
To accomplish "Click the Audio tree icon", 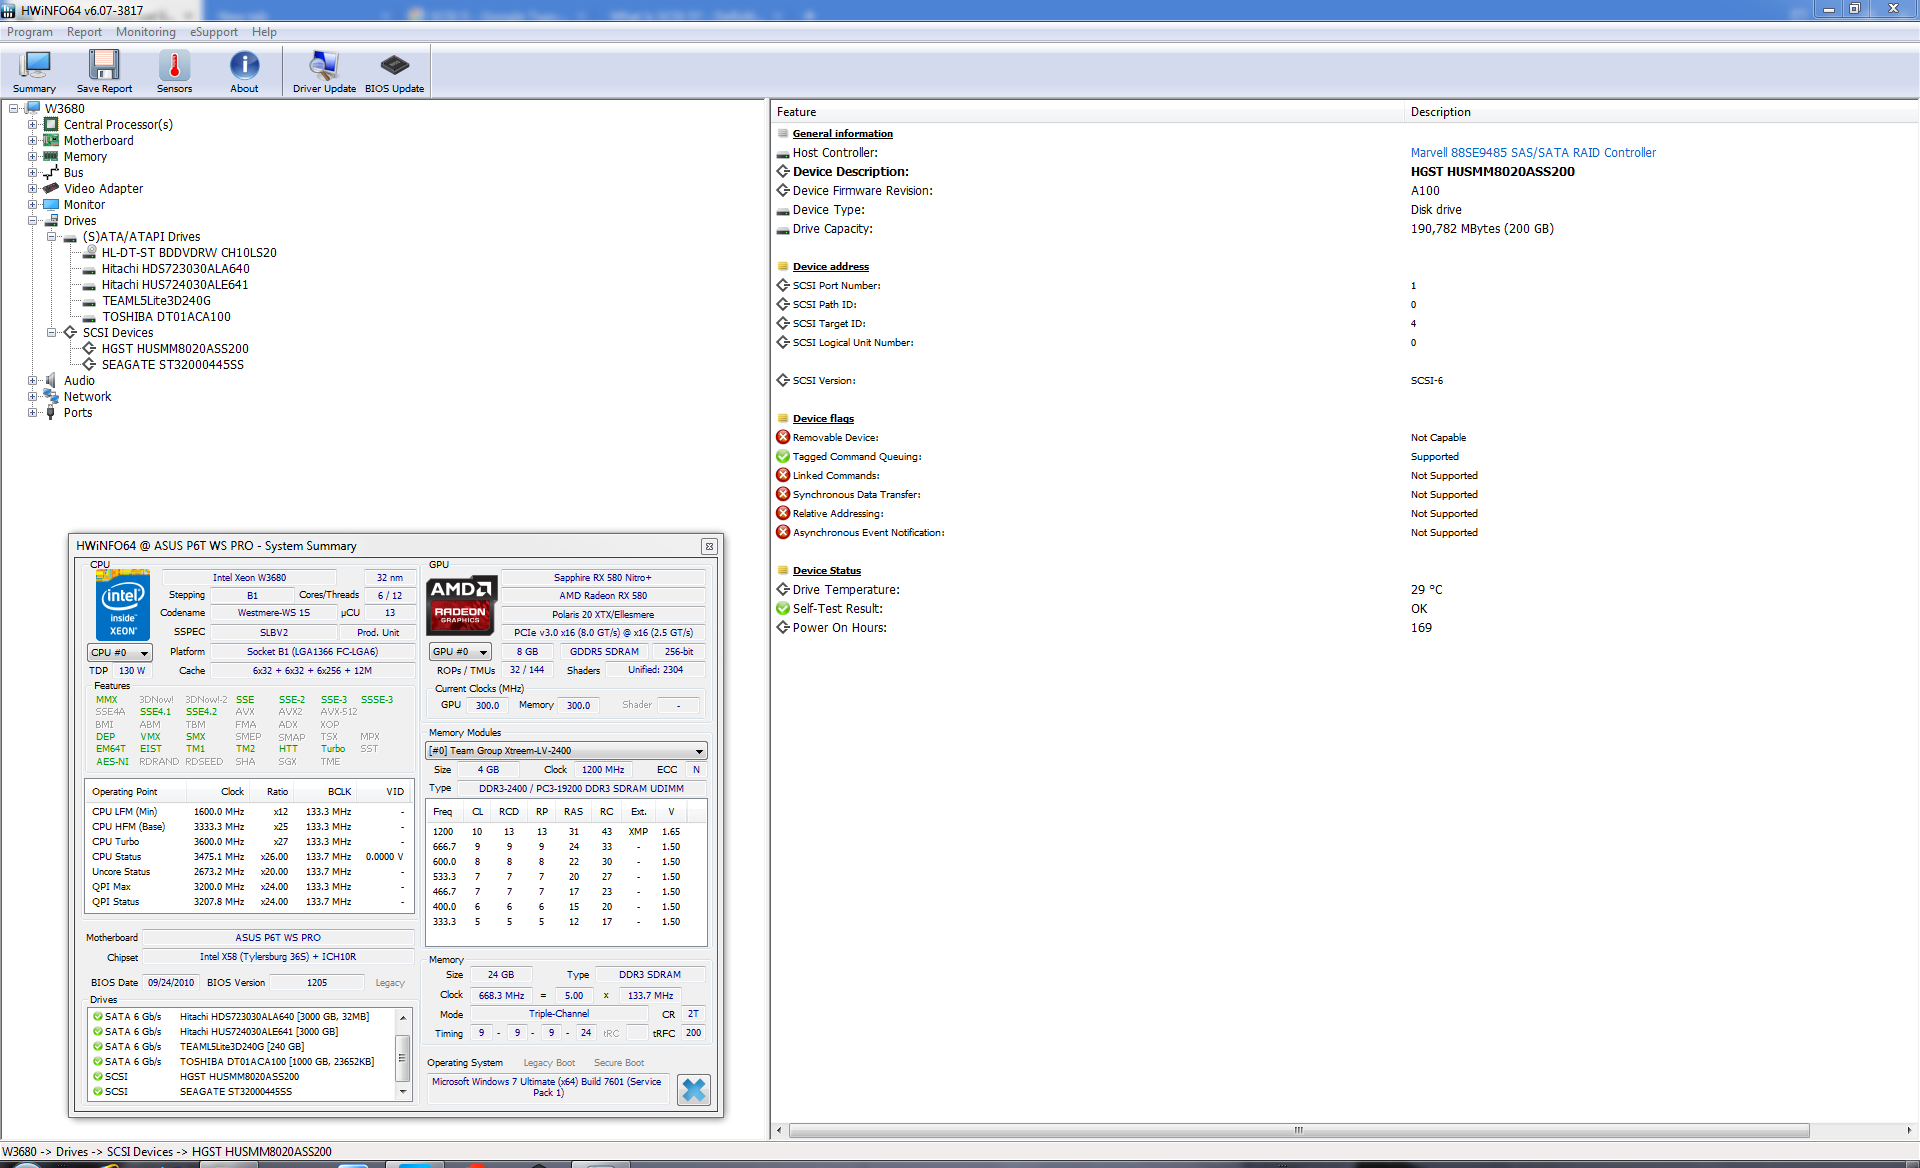I will pyautogui.click(x=51, y=381).
